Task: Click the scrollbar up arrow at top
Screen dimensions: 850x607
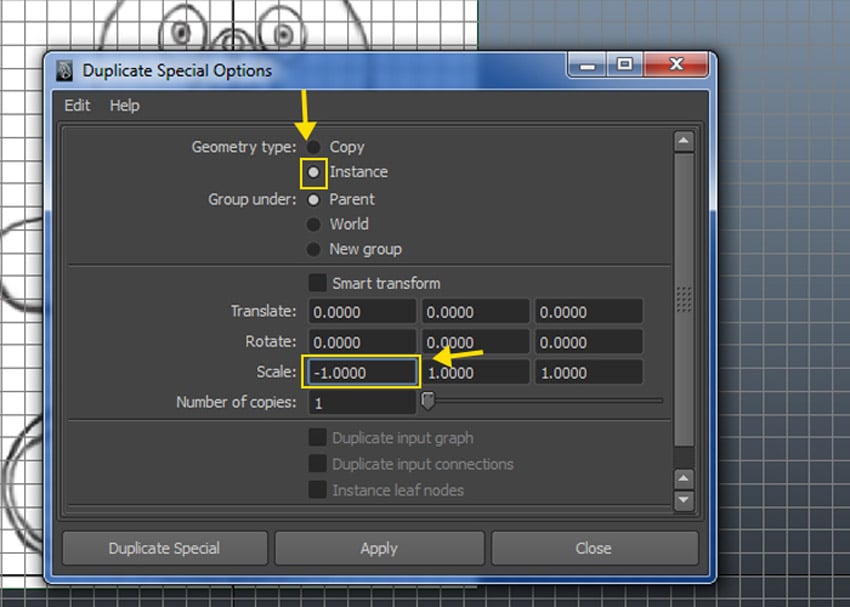Action: pyautogui.click(x=684, y=141)
